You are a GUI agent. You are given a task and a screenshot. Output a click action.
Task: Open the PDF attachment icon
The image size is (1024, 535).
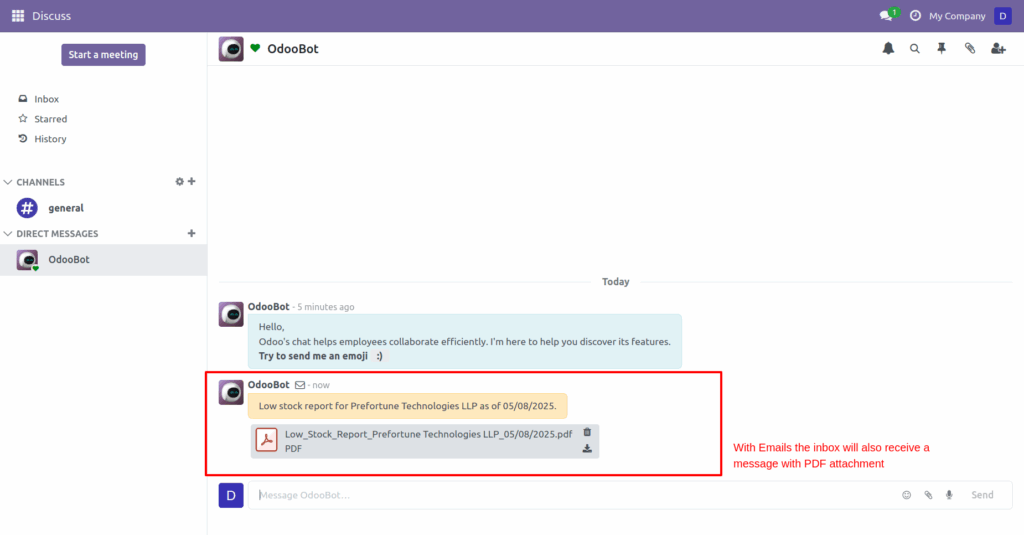[266, 440]
